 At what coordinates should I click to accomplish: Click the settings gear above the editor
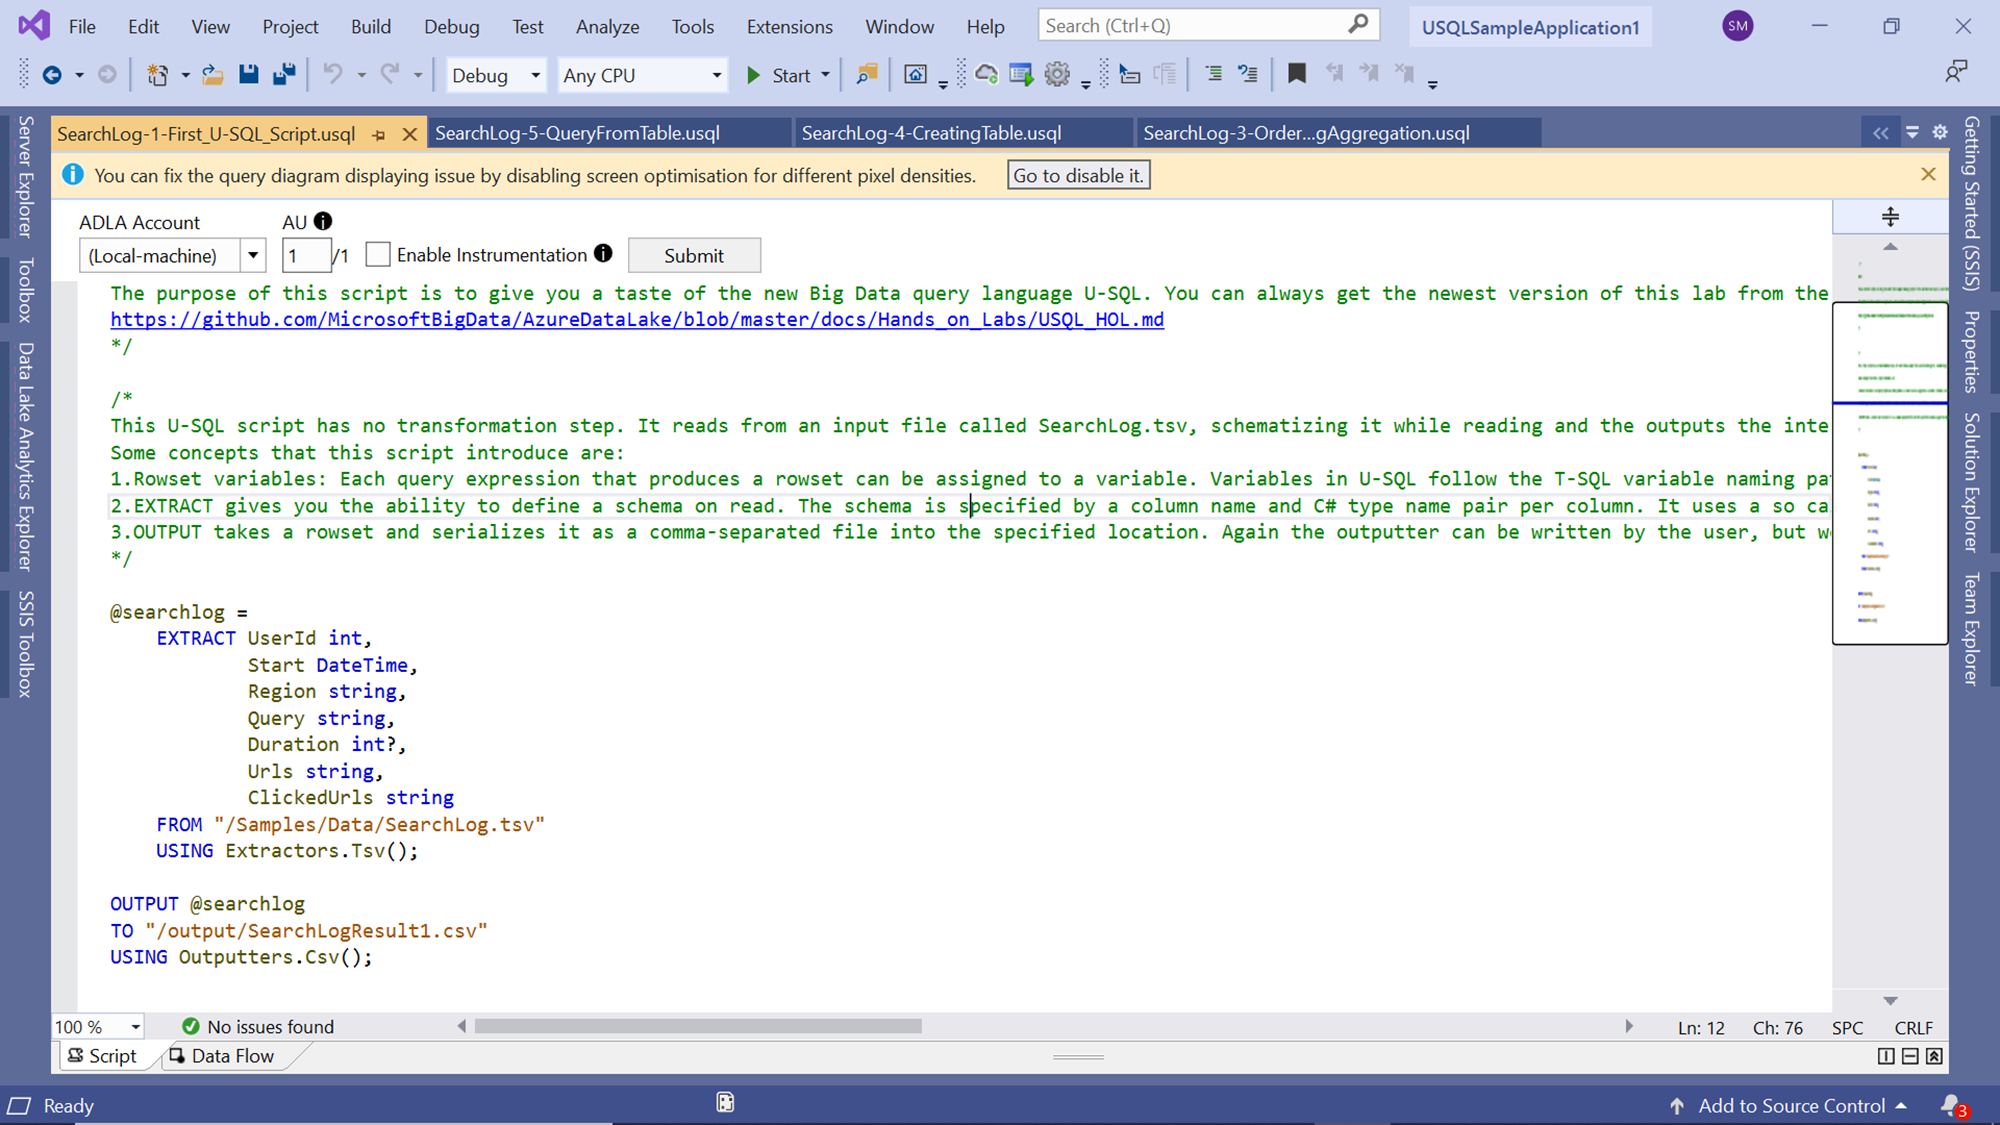click(1940, 133)
